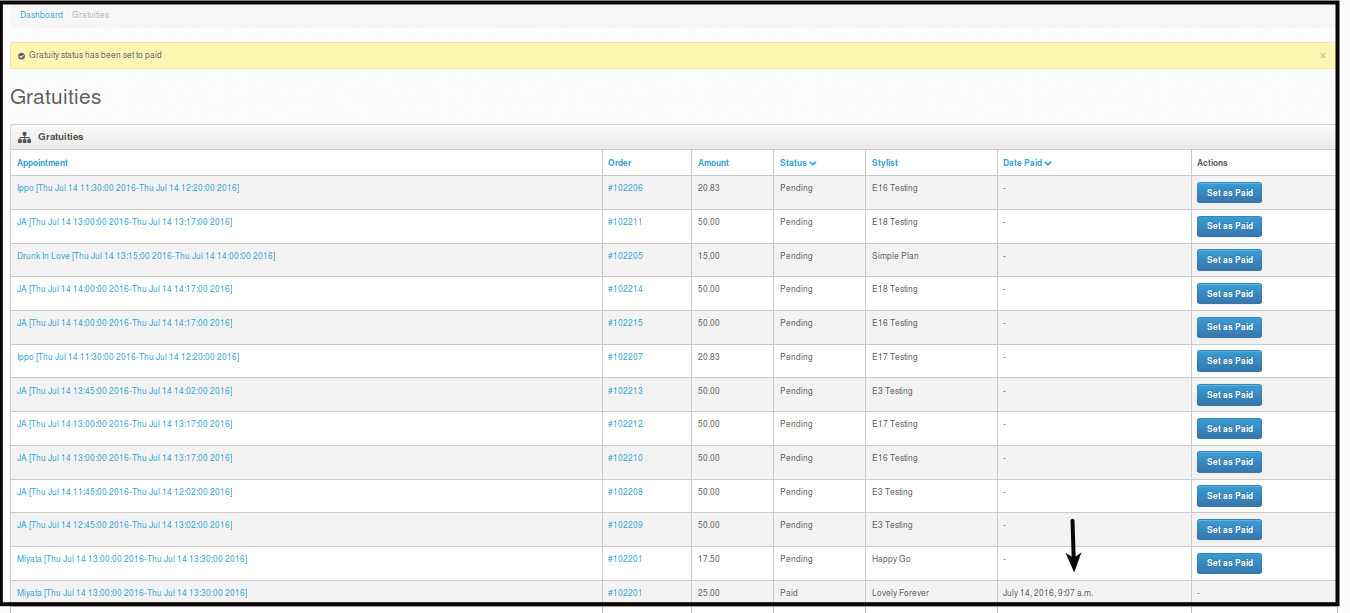The height and width of the screenshot is (613, 1350).
Task: Open order #102201 in the Paid row
Action: (625, 593)
